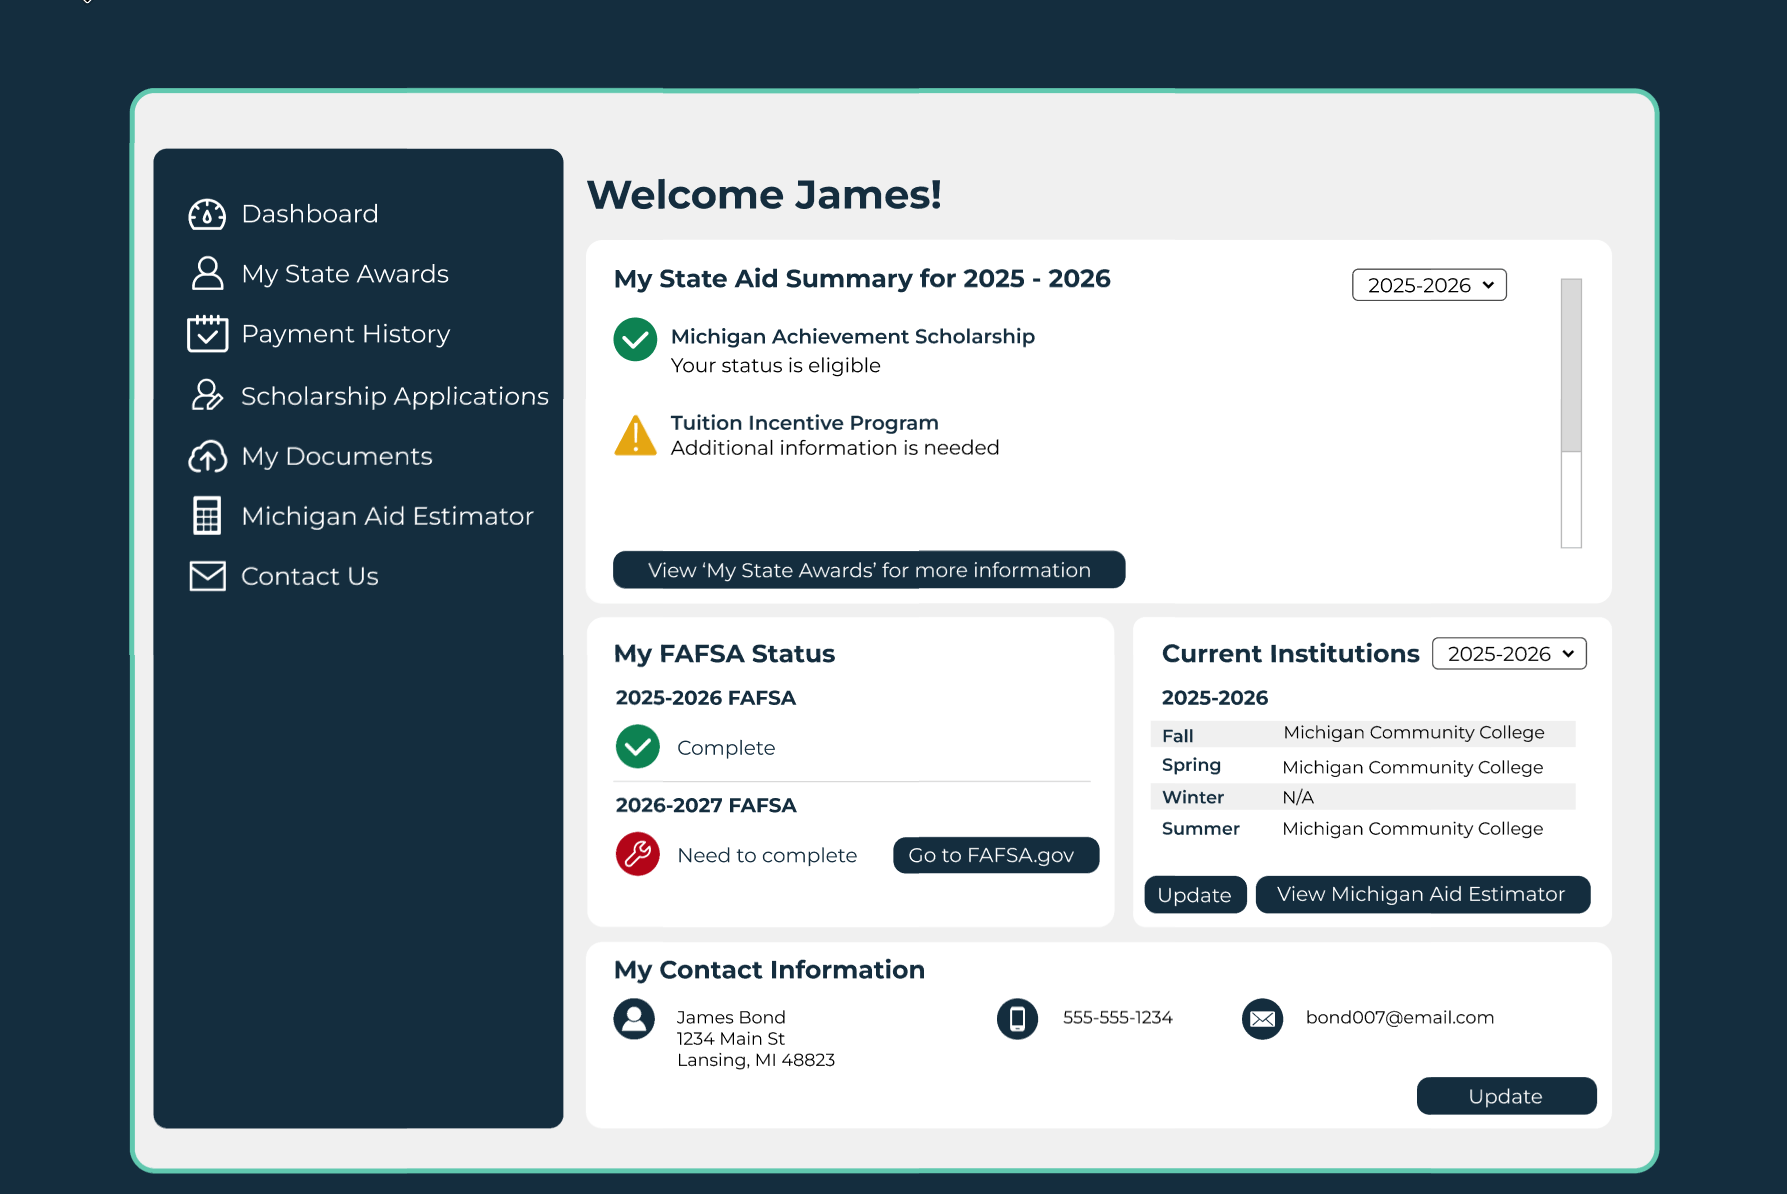Click the Go to FAFSA.gov button

click(x=996, y=855)
